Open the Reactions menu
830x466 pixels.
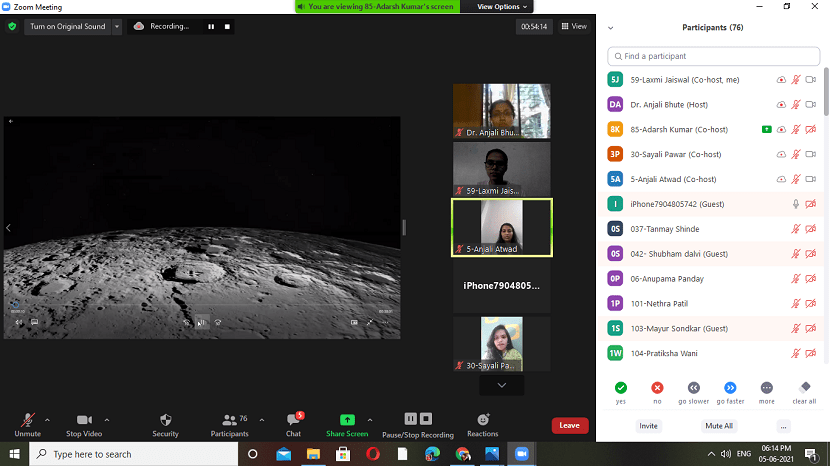(483, 424)
